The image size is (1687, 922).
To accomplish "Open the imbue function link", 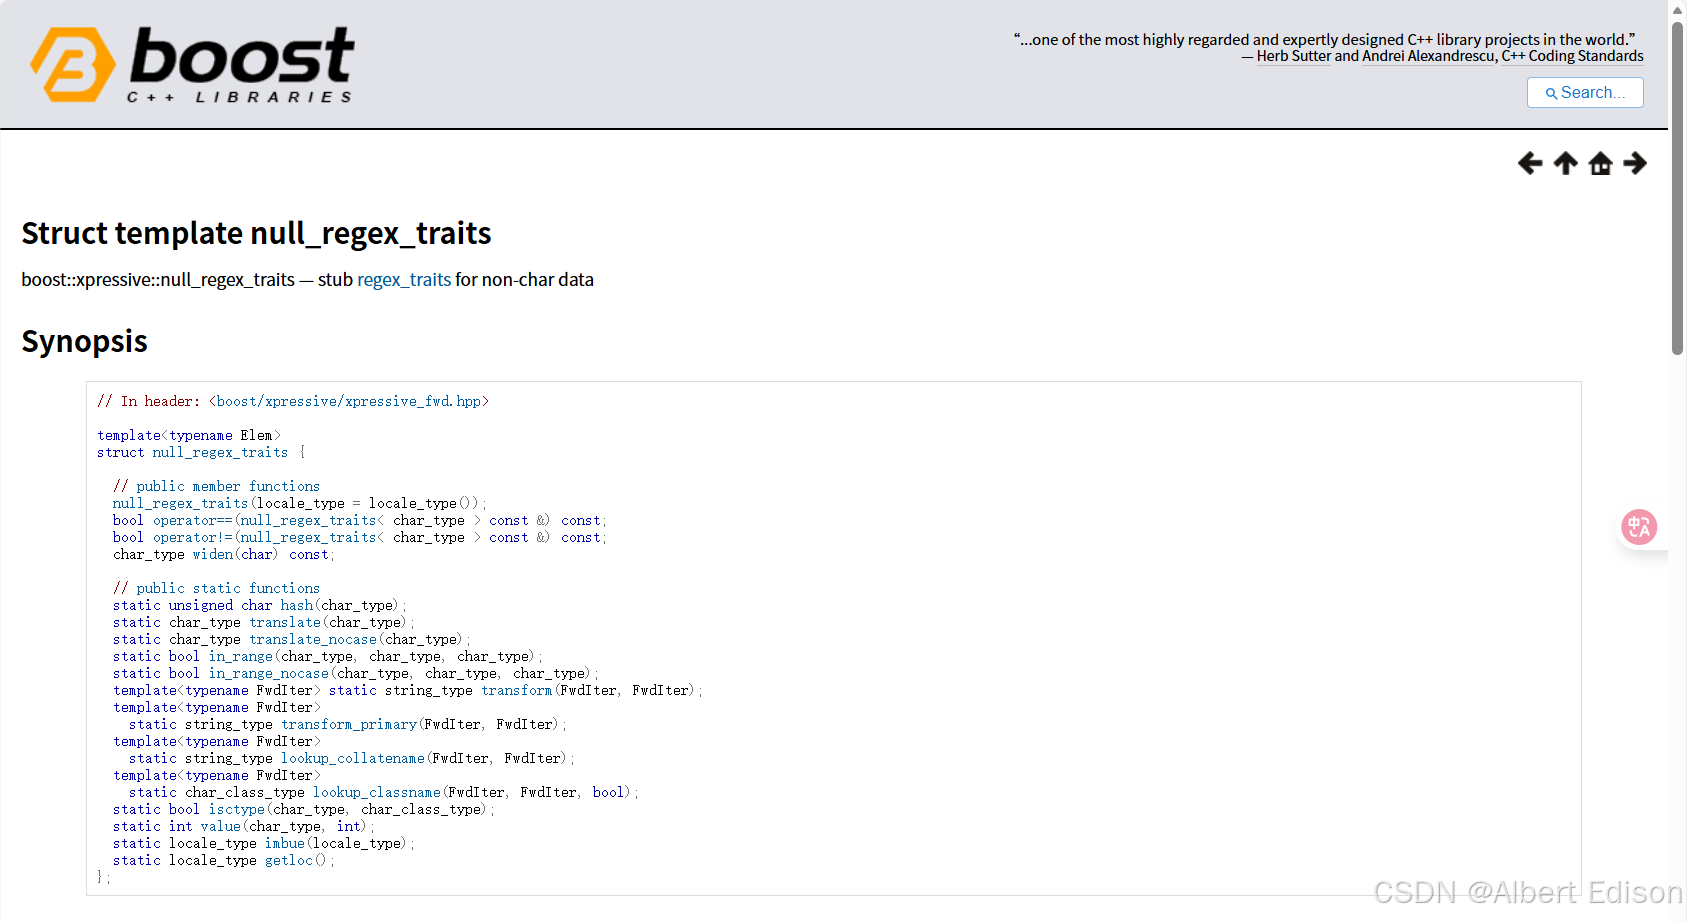I will (x=284, y=843).
